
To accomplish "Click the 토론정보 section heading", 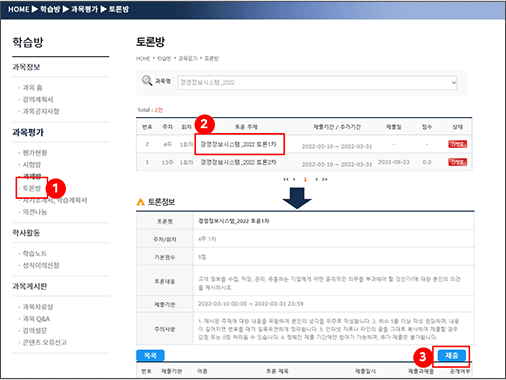I will tap(161, 202).
